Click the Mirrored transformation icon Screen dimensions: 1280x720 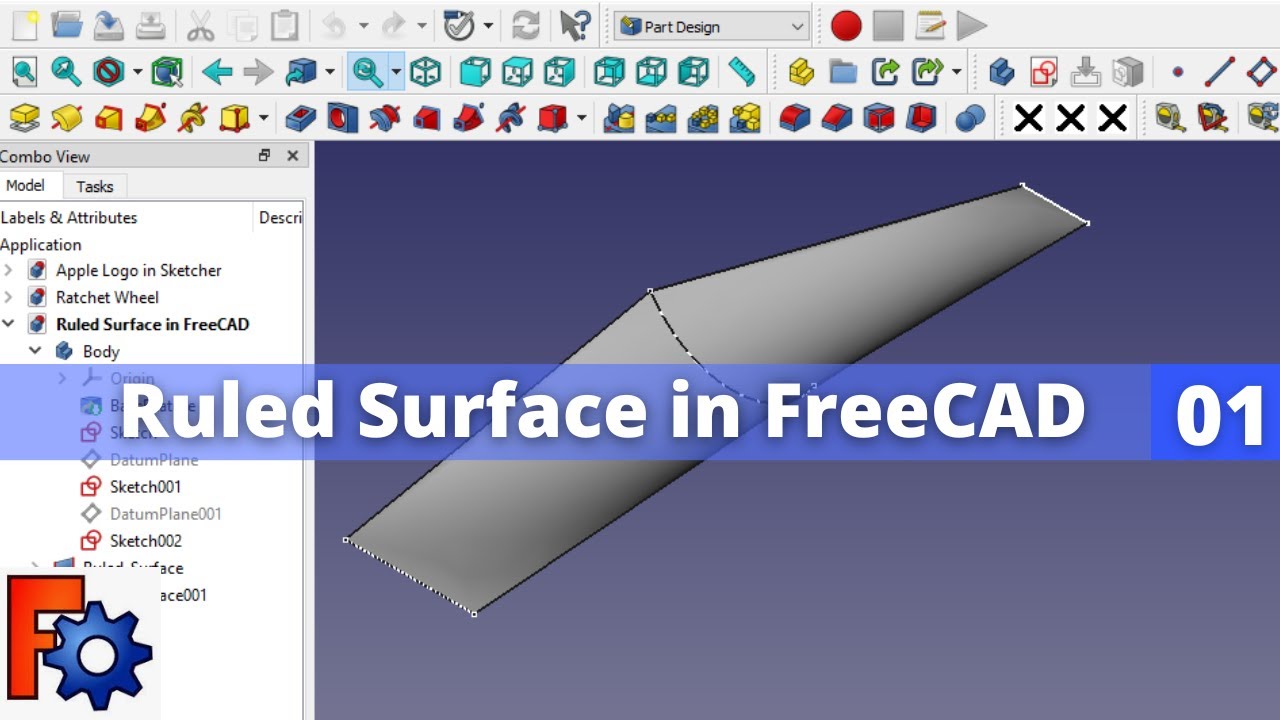[x=620, y=118]
